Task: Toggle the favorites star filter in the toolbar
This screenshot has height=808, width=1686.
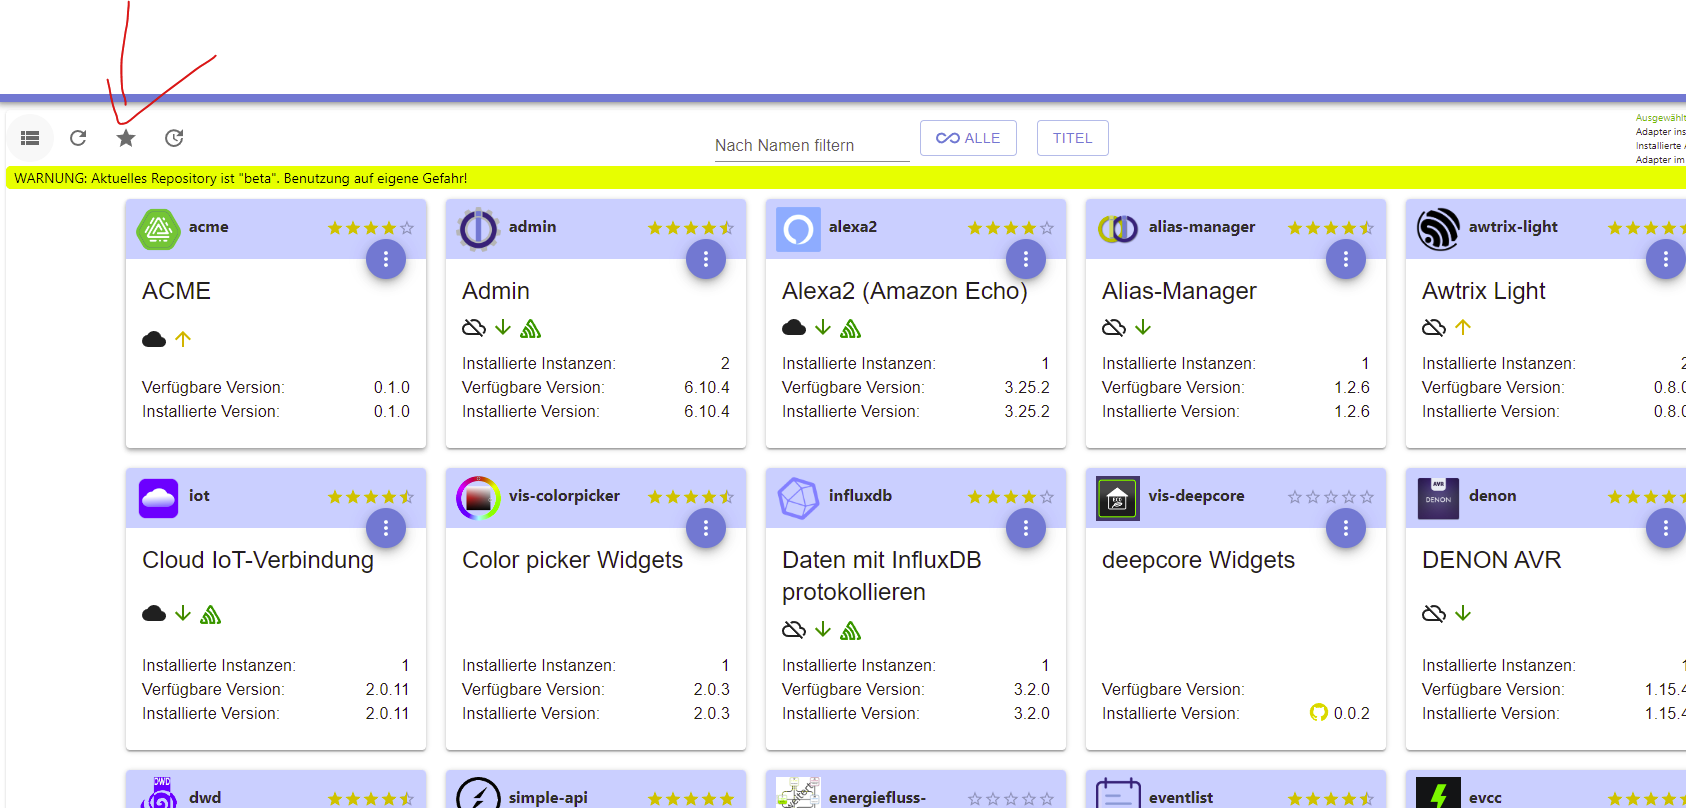Action: (126, 138)
